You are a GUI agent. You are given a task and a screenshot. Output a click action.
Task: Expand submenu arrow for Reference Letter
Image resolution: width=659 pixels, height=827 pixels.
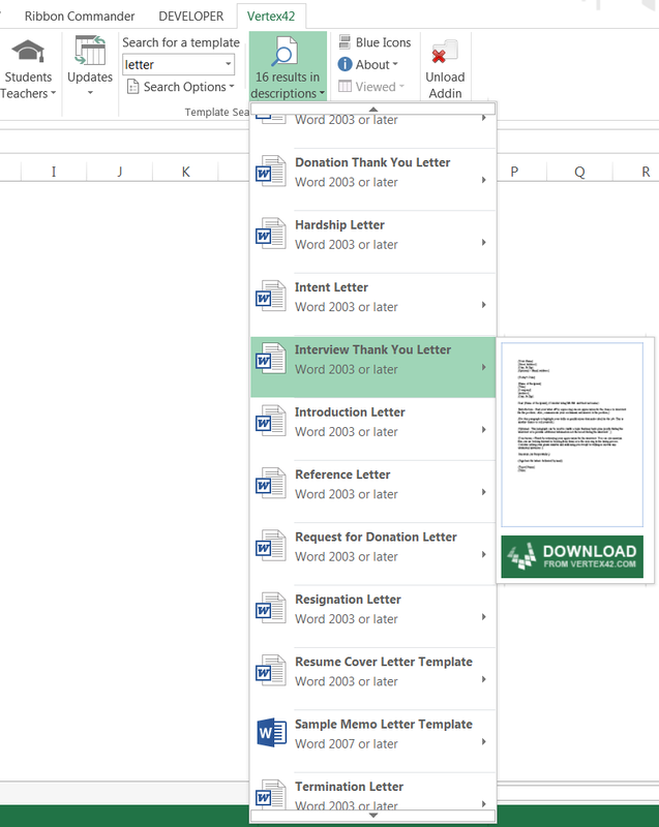pos(483,492)
